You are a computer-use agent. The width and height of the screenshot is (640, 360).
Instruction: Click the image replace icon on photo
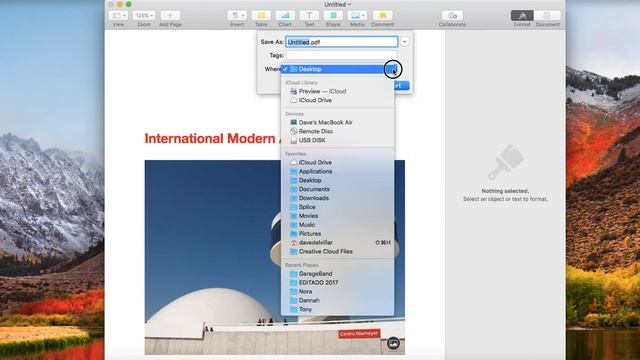(x=393, y=344)
